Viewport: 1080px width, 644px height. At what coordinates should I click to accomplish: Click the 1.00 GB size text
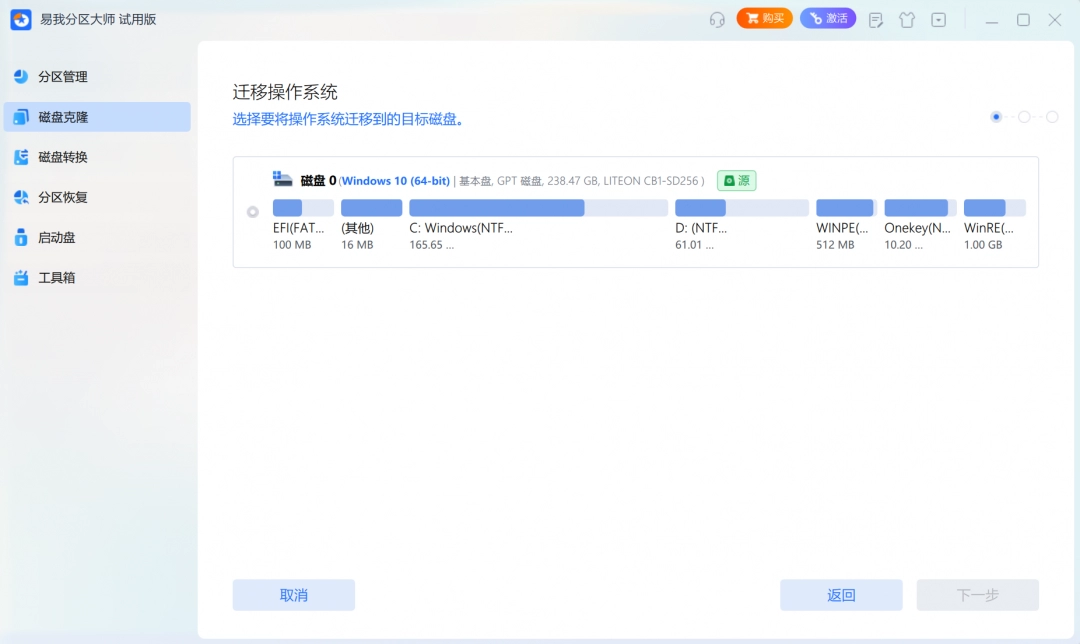click(983, 245)
